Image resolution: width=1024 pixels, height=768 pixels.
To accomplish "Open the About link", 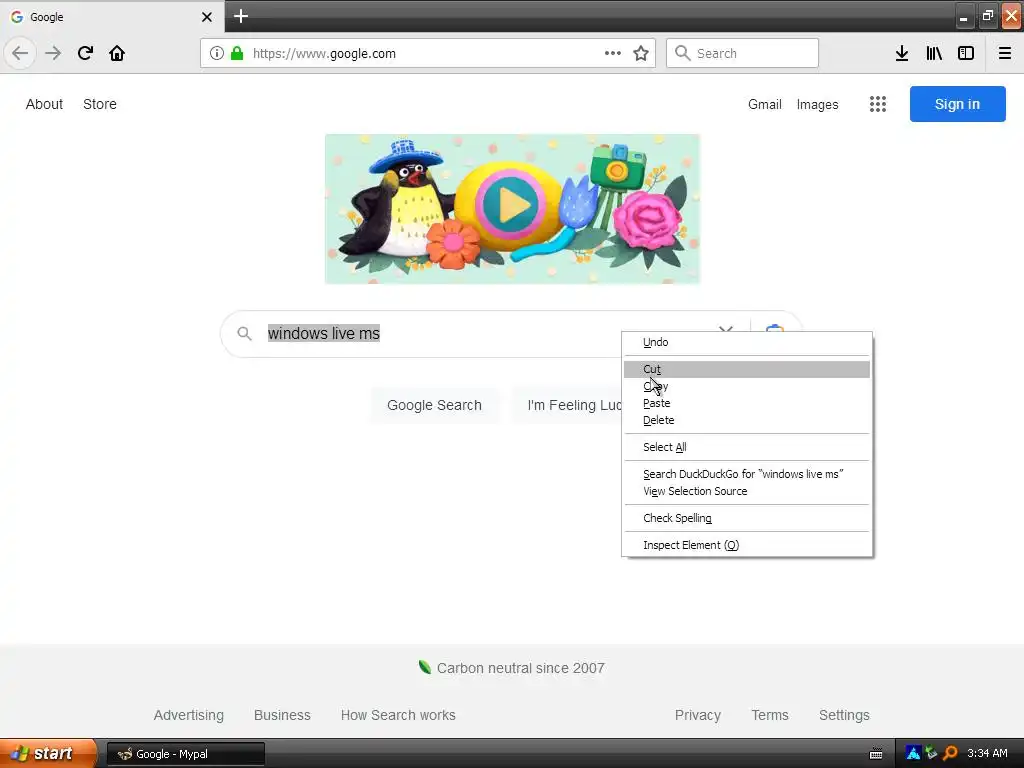I will point(44,104).
